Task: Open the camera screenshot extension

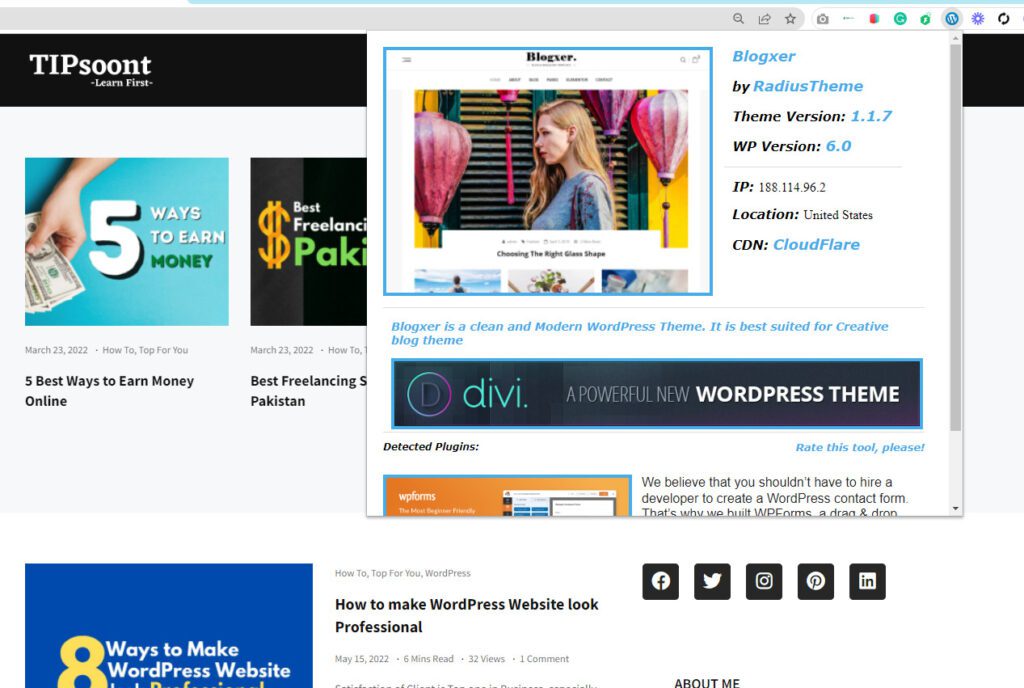Action: click(823, 19)
